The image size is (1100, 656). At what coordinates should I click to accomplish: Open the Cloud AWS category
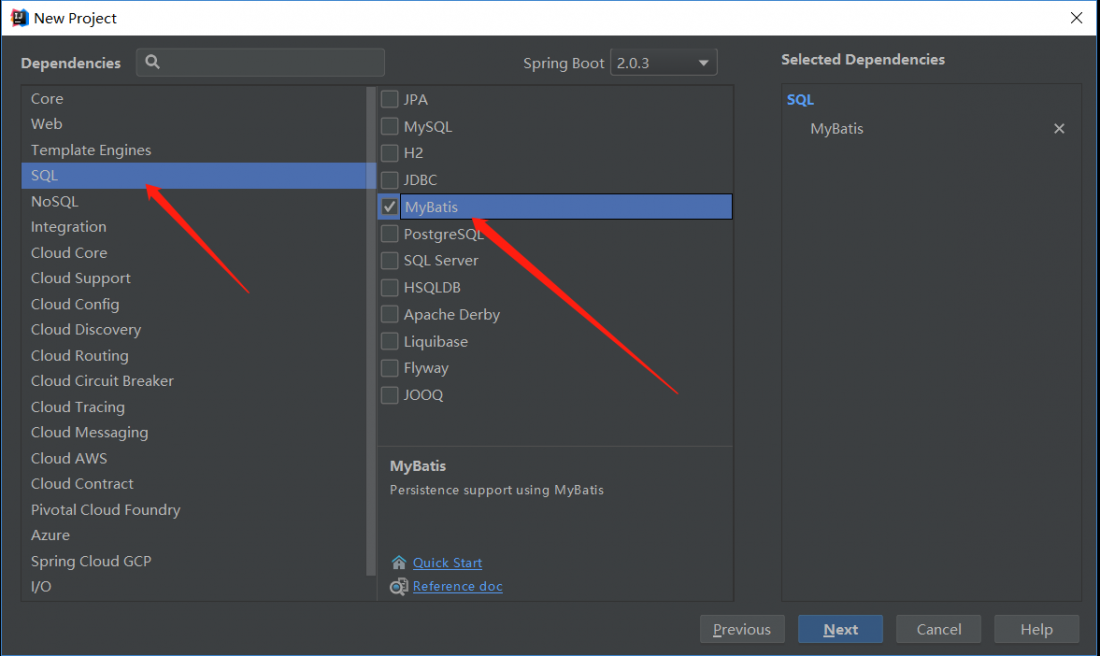[194, 458]
